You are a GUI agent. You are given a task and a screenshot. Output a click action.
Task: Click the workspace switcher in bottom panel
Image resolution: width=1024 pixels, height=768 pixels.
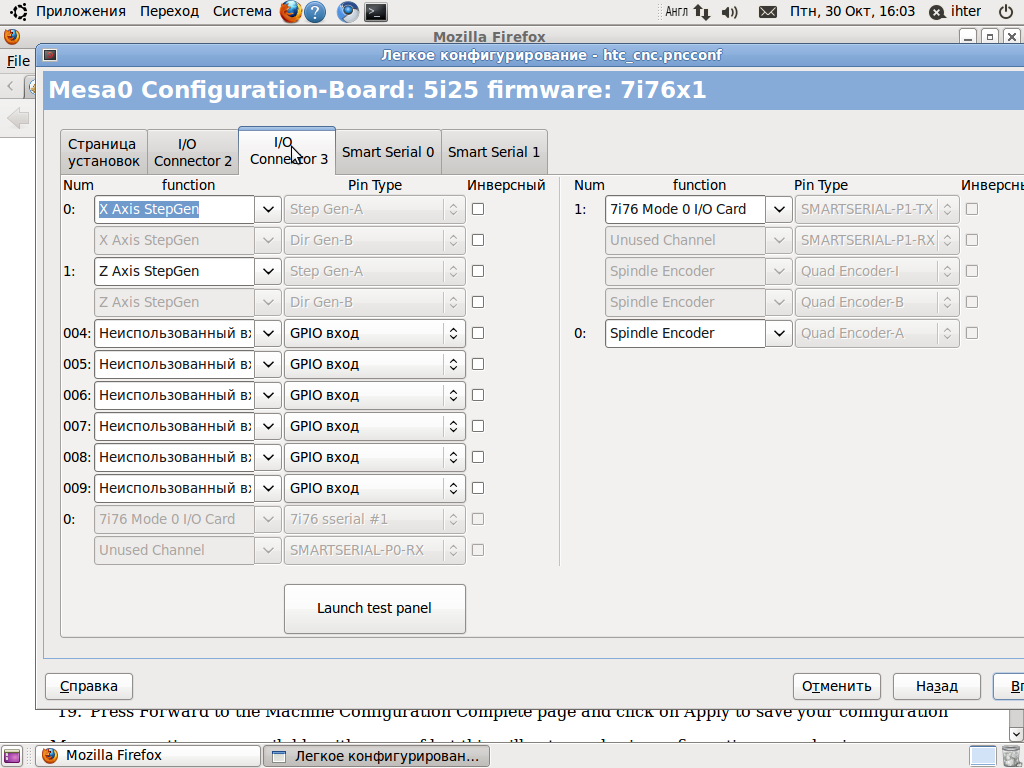[983, 756]
